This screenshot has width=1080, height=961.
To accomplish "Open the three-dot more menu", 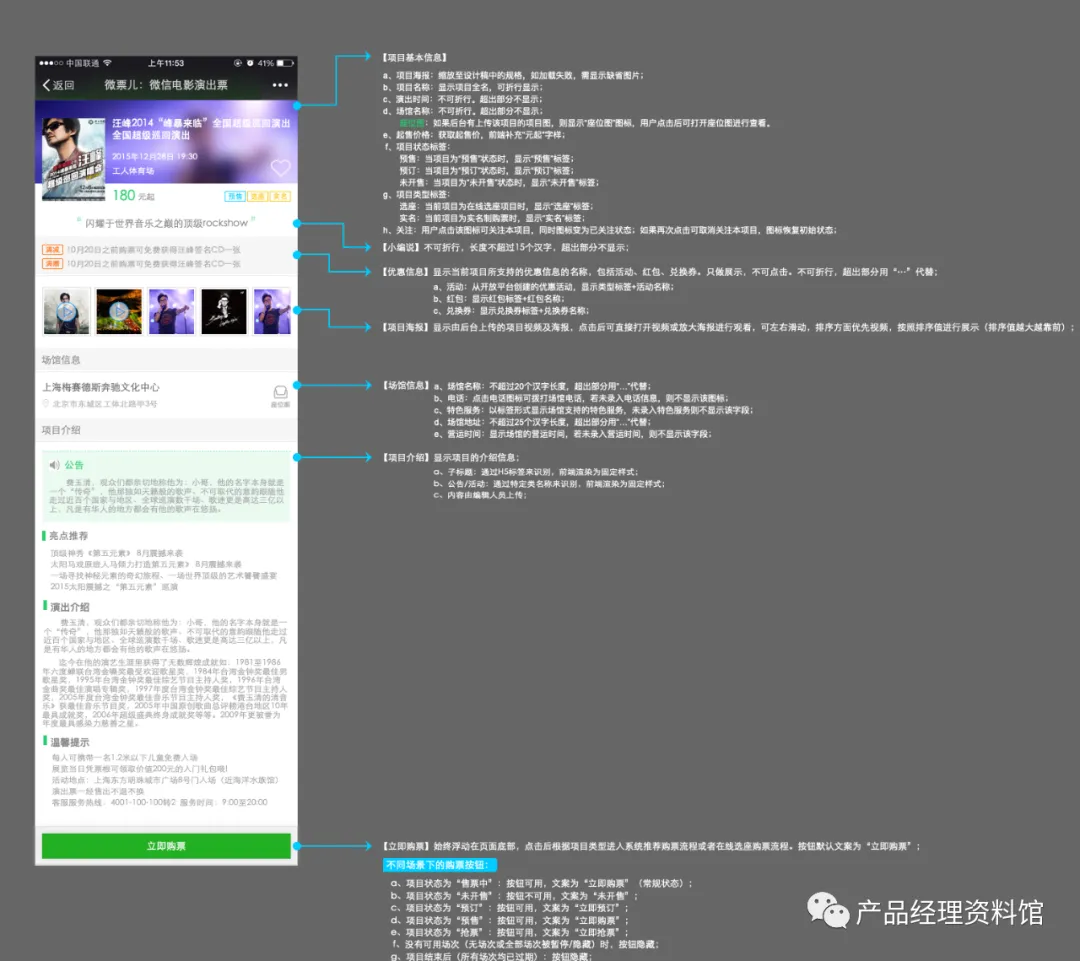I will click(x=280, y=85).
